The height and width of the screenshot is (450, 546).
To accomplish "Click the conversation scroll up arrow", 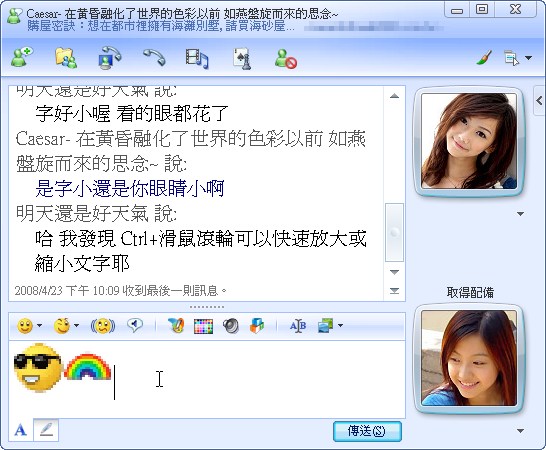I will click(x=394, y=96).
